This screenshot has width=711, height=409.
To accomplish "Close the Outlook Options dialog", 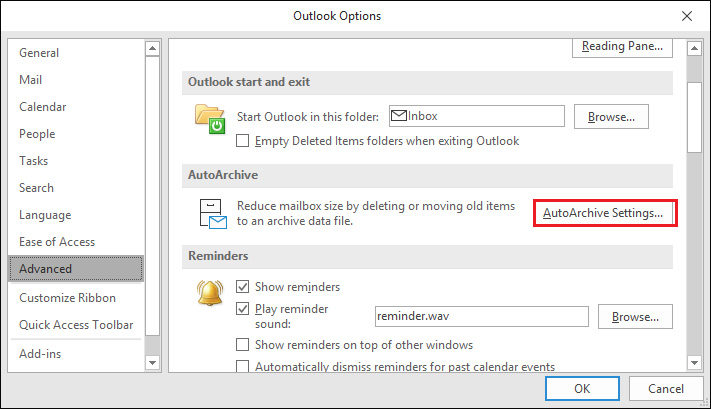I will [x=687, y=16].
